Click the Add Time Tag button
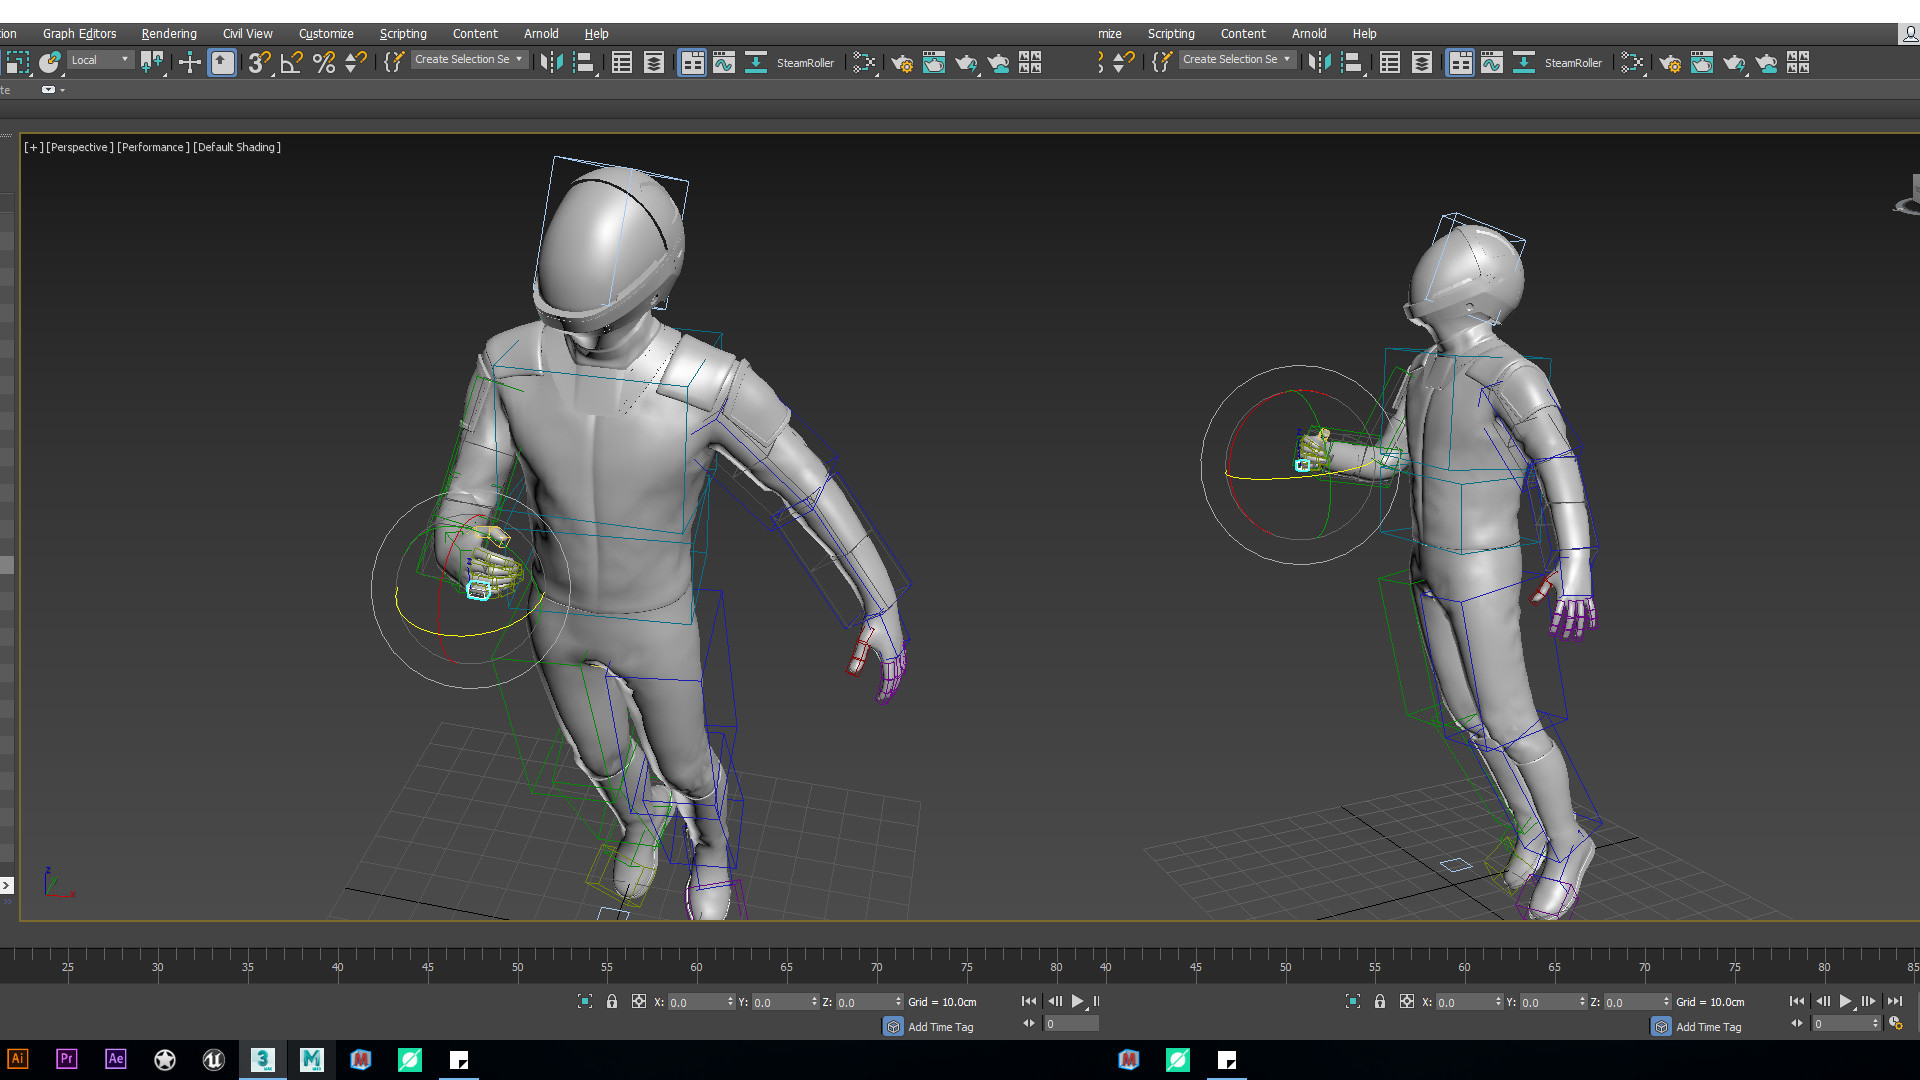Image resolution: width=1920 pixels, height=1080 pixels. click(x=939, y=1026)
